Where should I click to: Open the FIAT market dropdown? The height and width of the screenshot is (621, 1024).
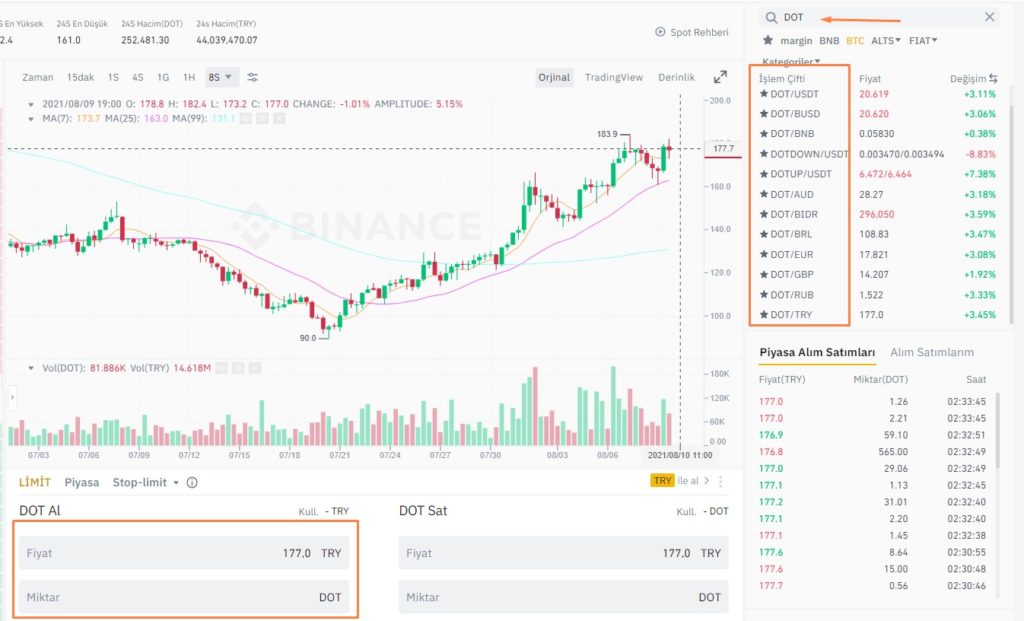[x=923, y=40]
